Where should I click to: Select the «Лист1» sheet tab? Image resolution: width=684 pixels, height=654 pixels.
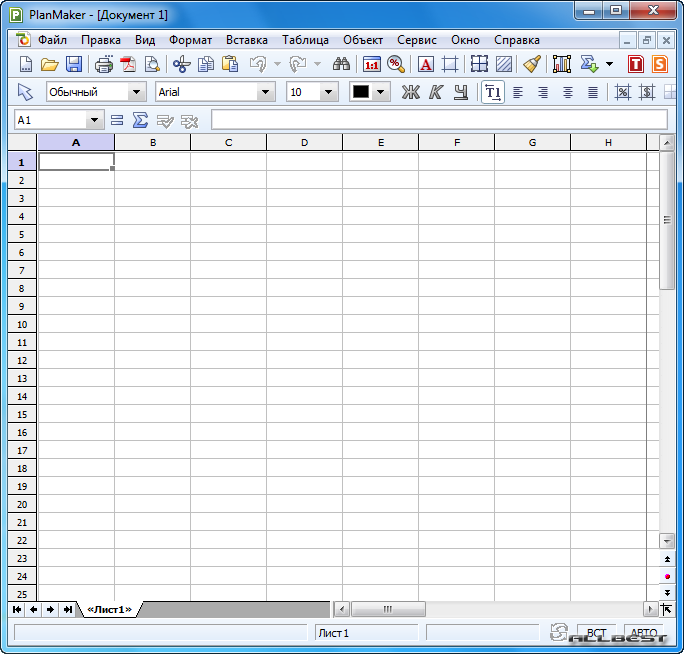[x=109, y=609]
